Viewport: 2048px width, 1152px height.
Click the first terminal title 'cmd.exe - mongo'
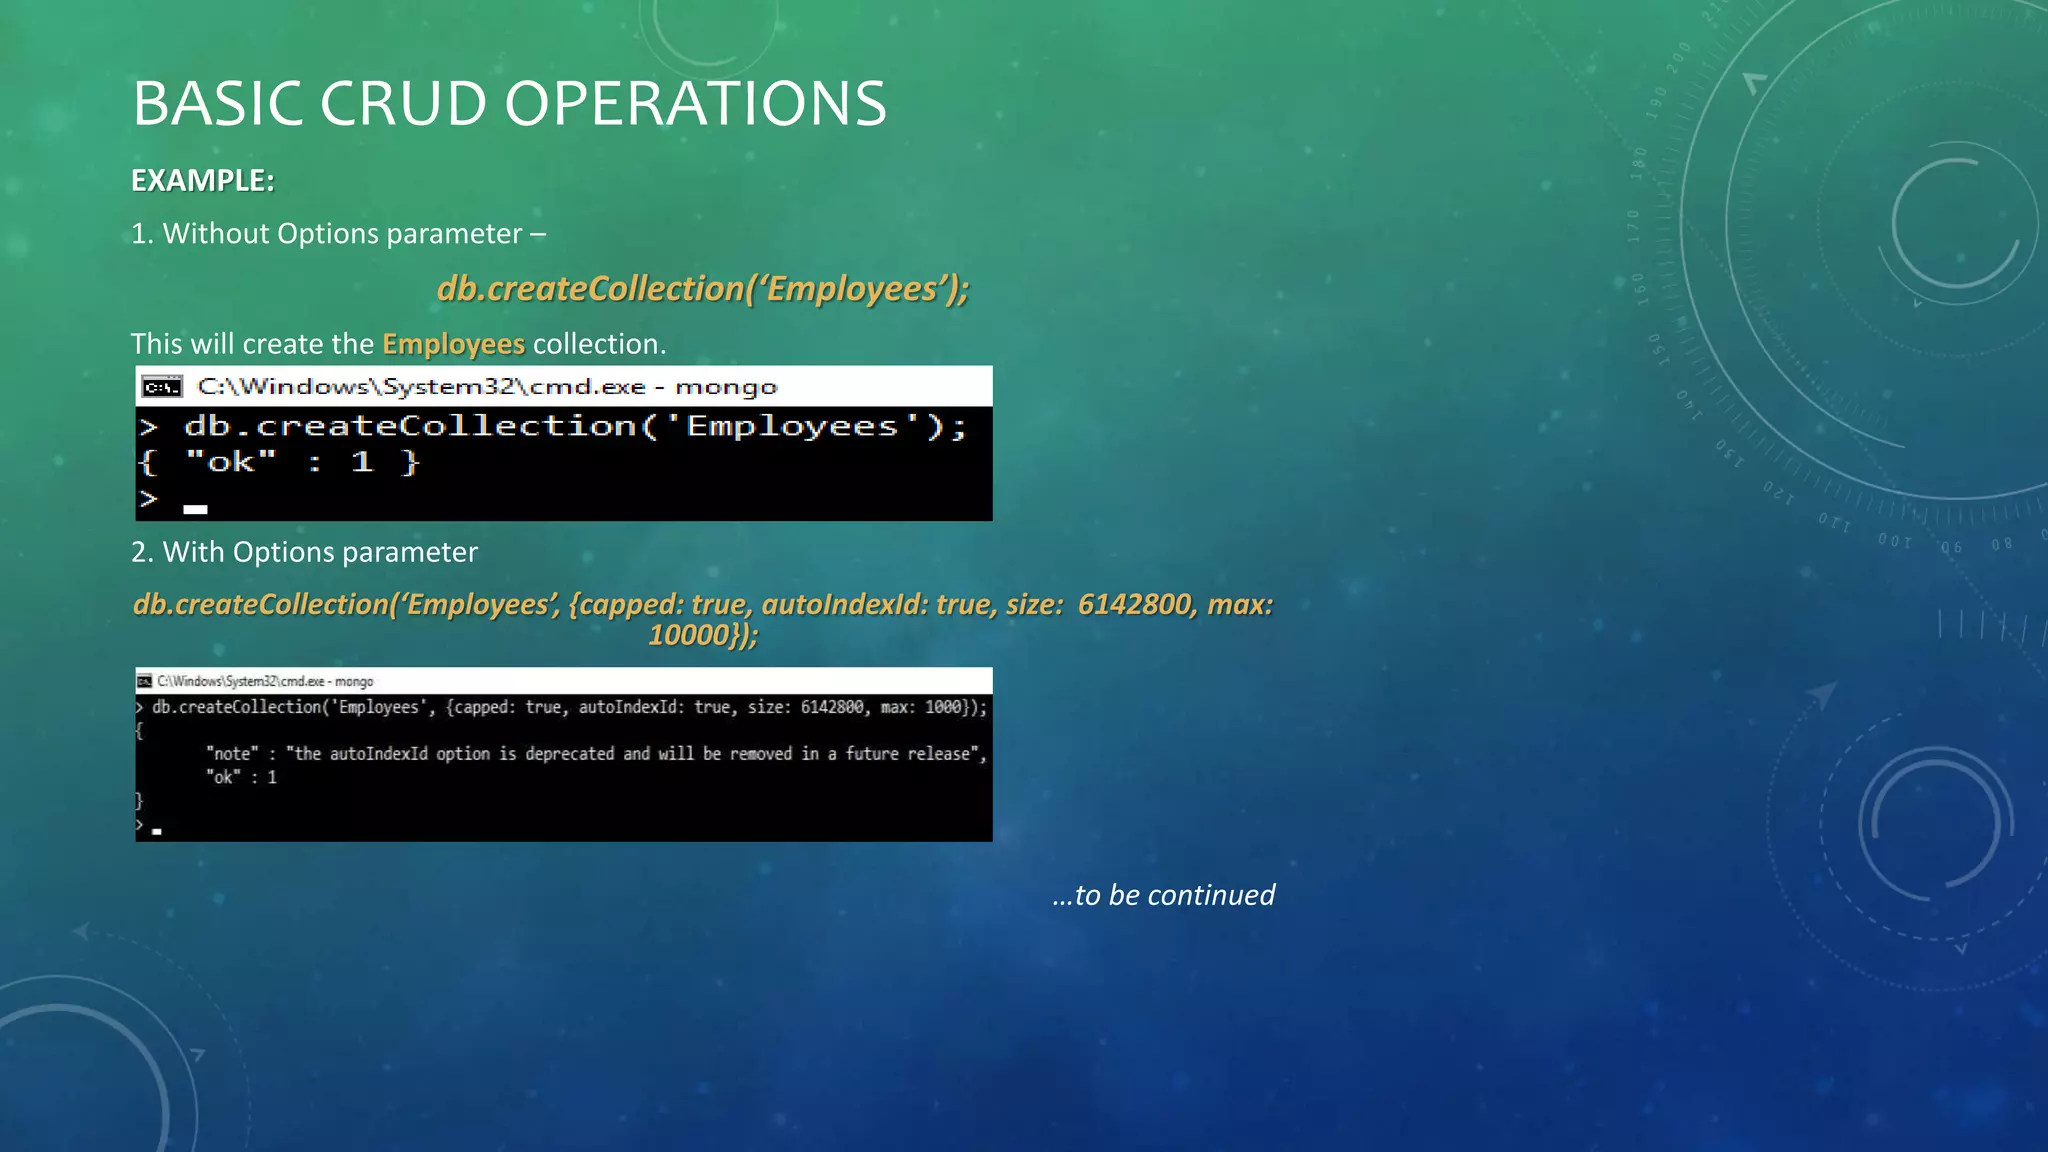pos(487,387)
